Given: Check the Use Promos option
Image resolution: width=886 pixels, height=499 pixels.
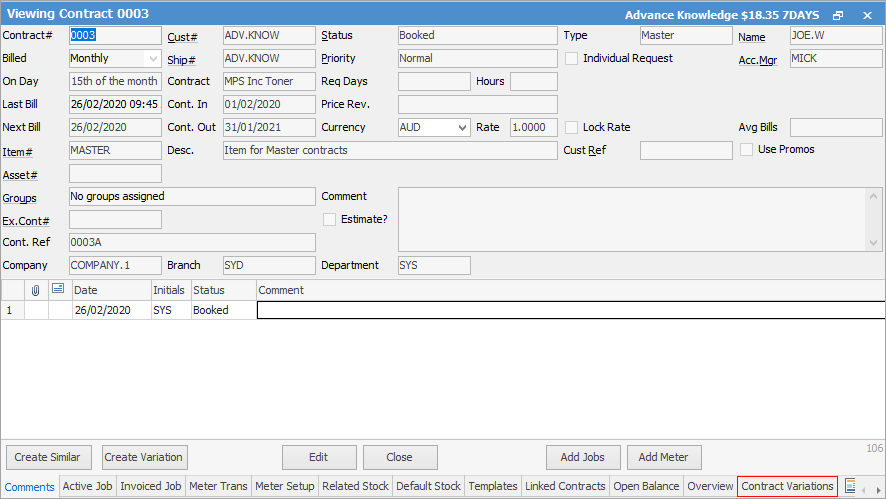Looking at the screenshot, I should (747, 150).
